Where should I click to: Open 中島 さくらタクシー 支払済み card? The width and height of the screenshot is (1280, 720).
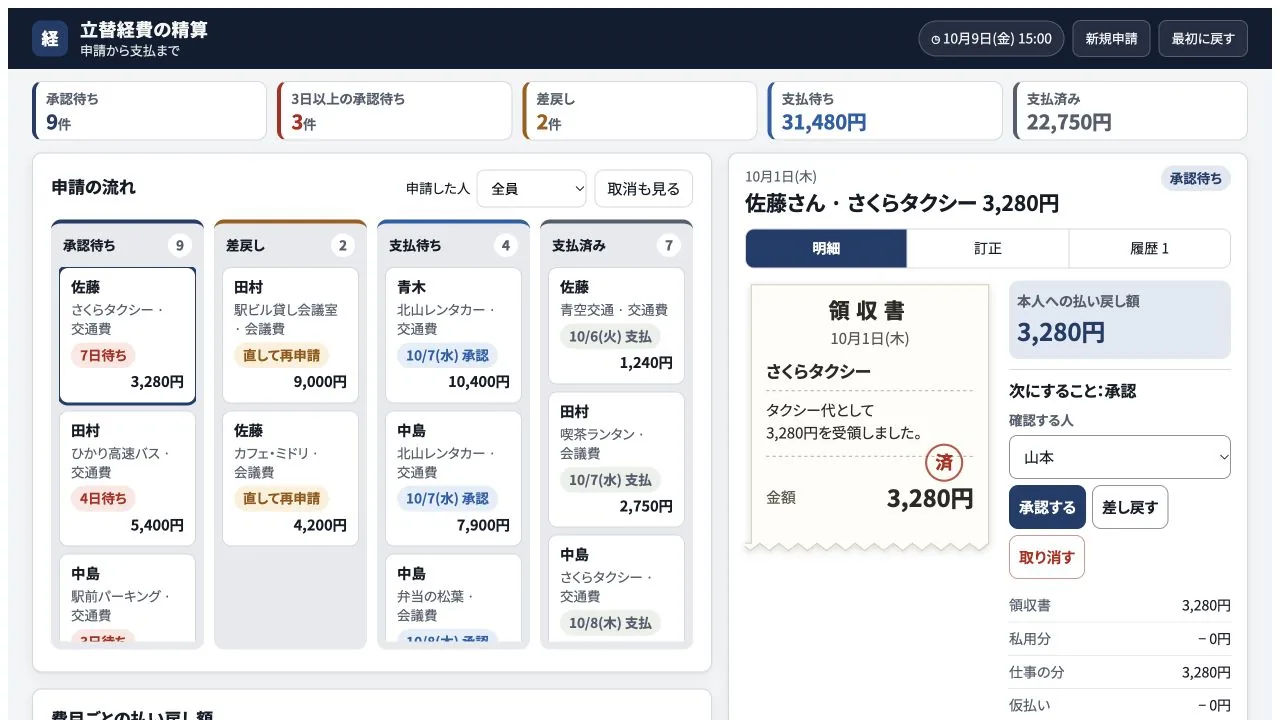click(616, 588)
